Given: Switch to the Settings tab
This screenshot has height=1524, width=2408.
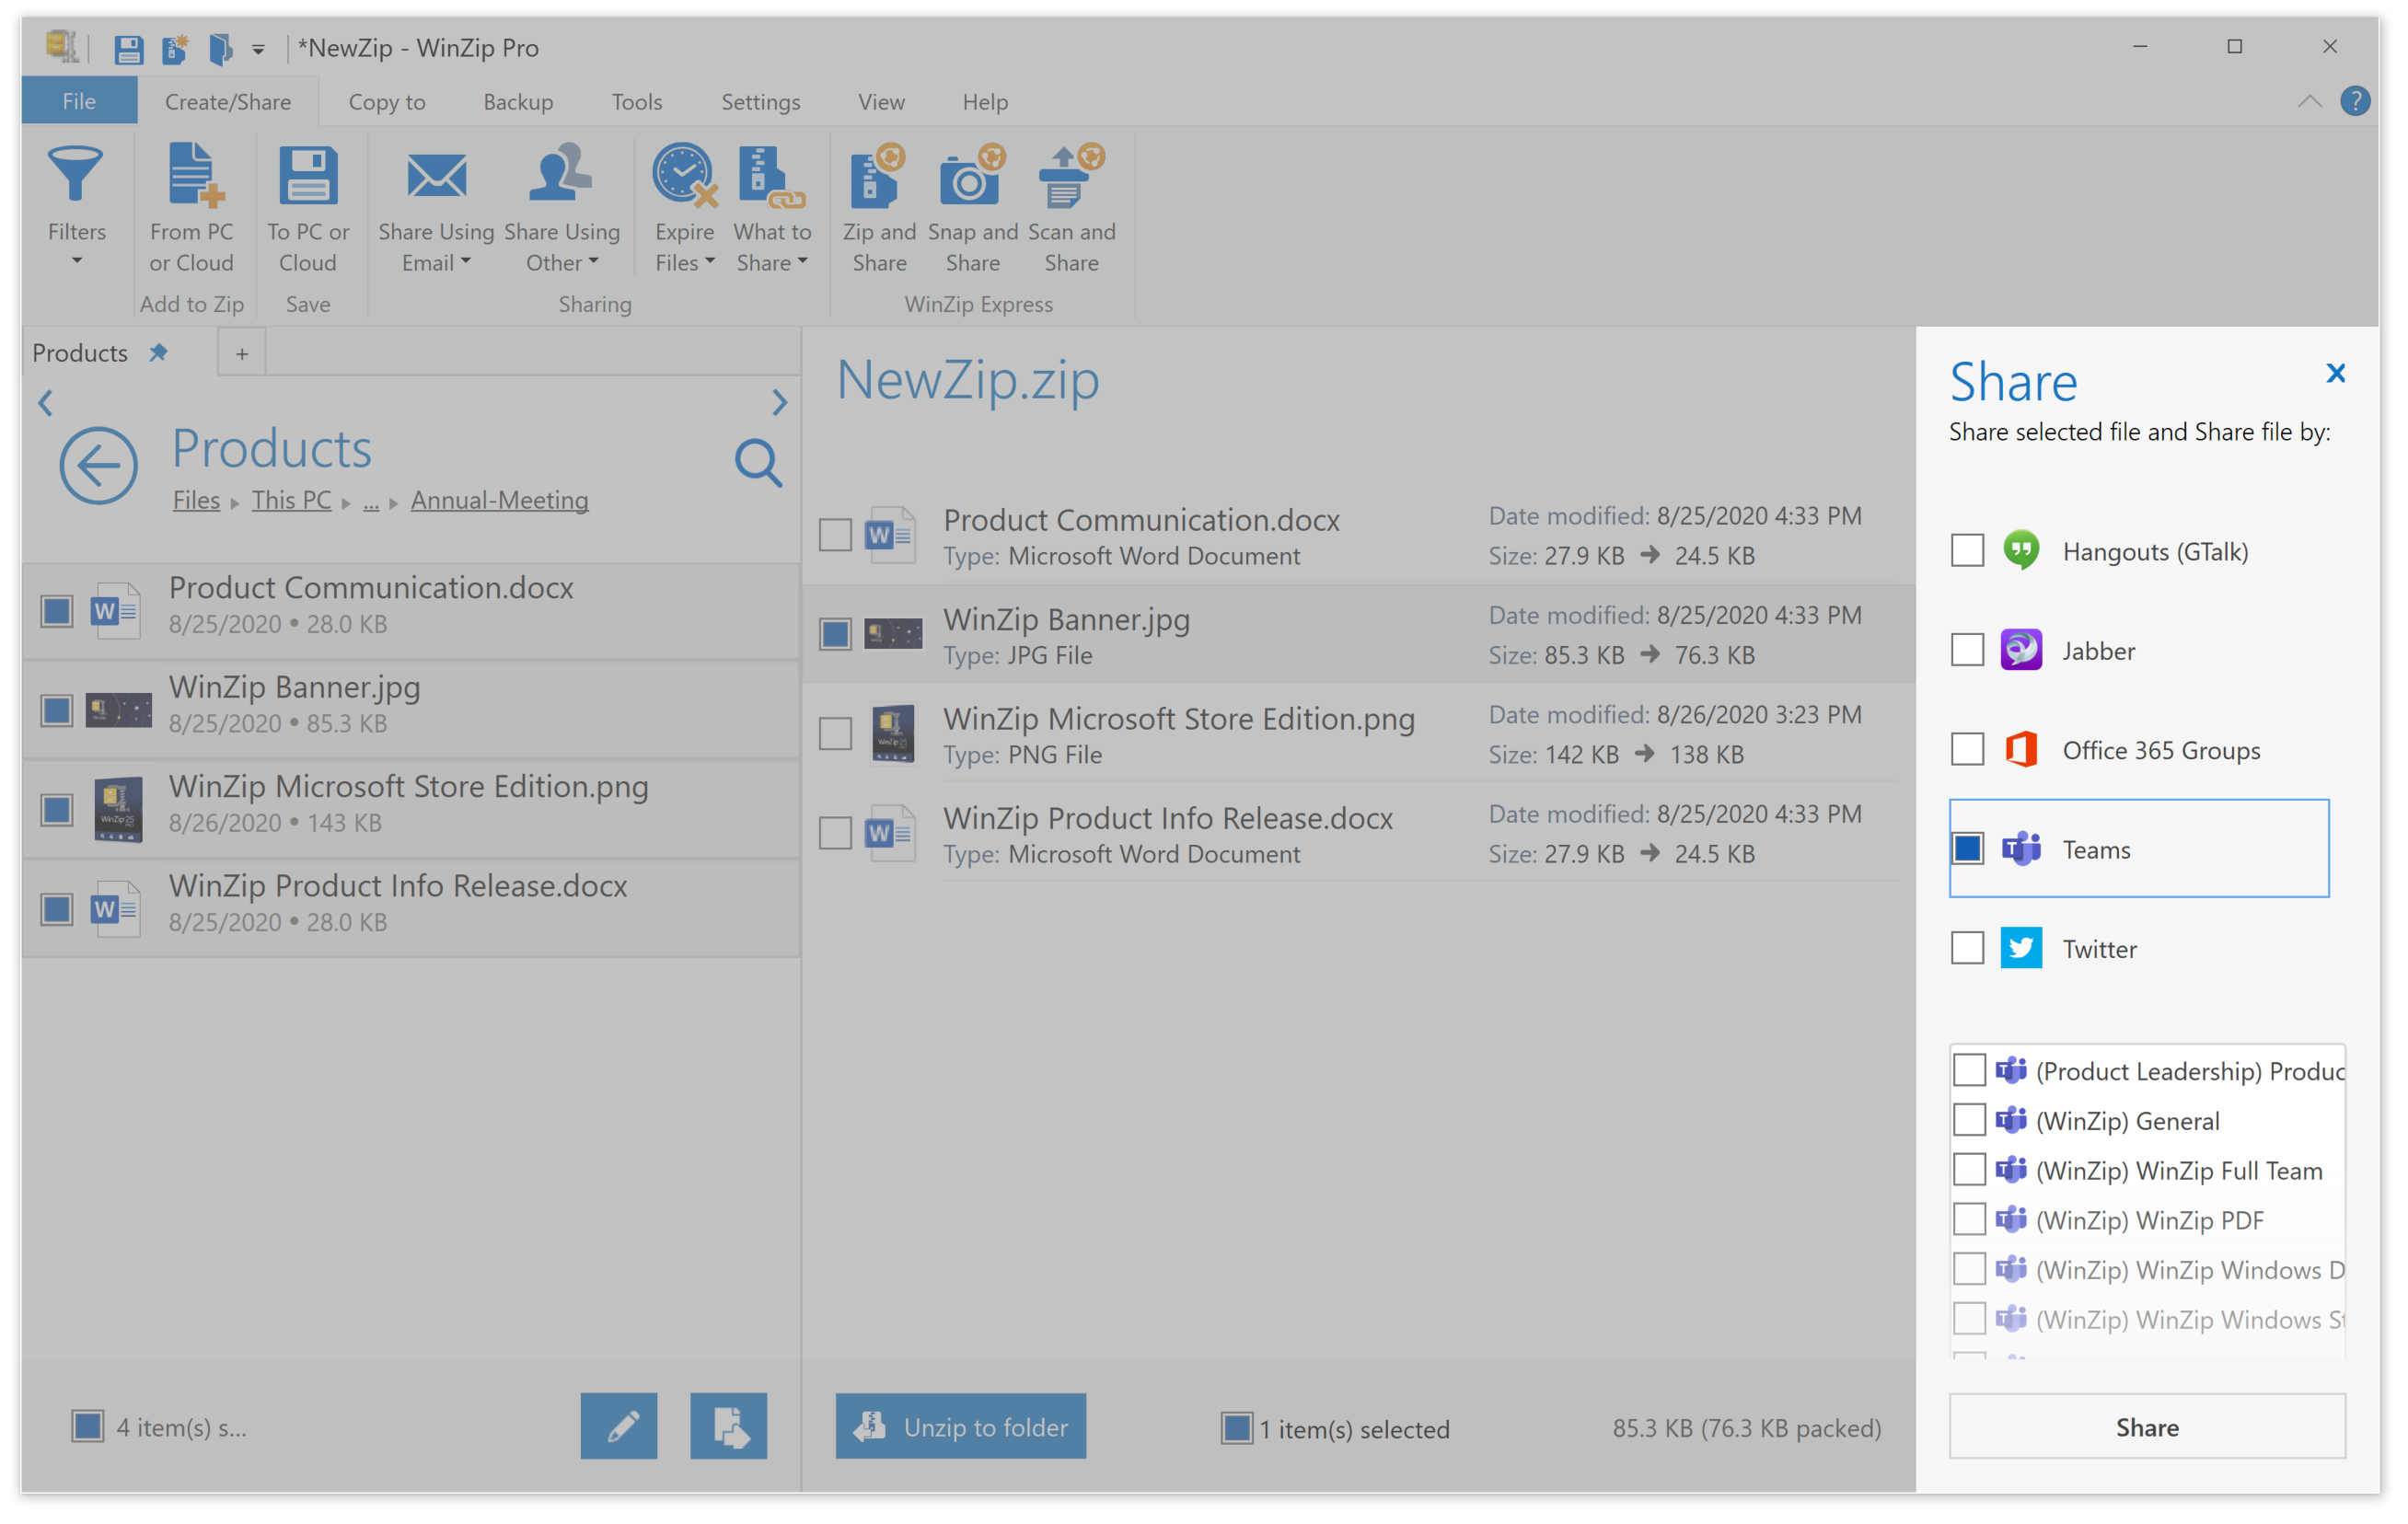Looking at the screenshot, I should [760, 101].
